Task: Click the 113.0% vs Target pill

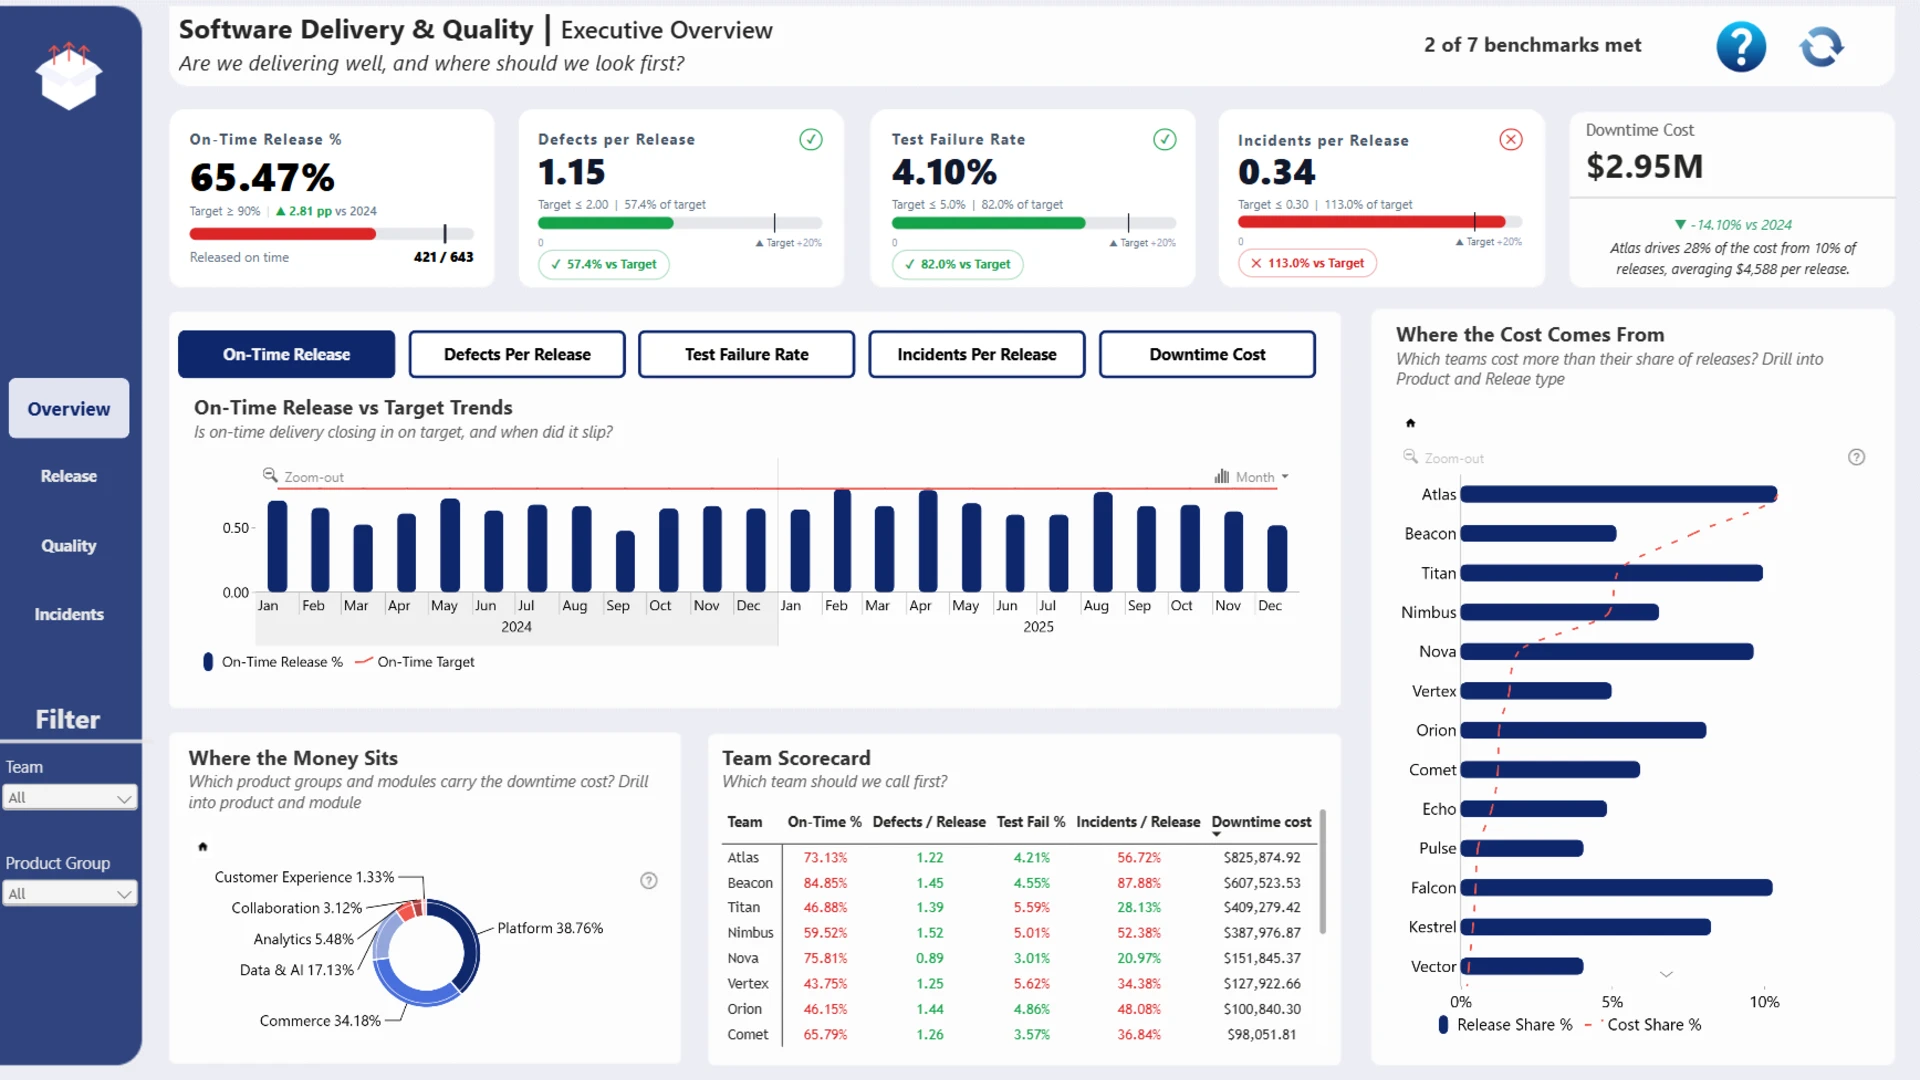Action: pyautogui.click(x=1308, y=263)
